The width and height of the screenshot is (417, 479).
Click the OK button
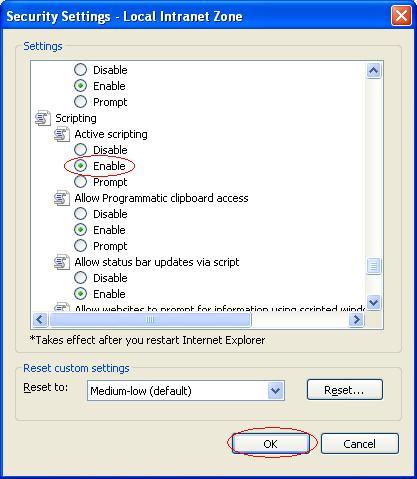(x=270, y=444)
